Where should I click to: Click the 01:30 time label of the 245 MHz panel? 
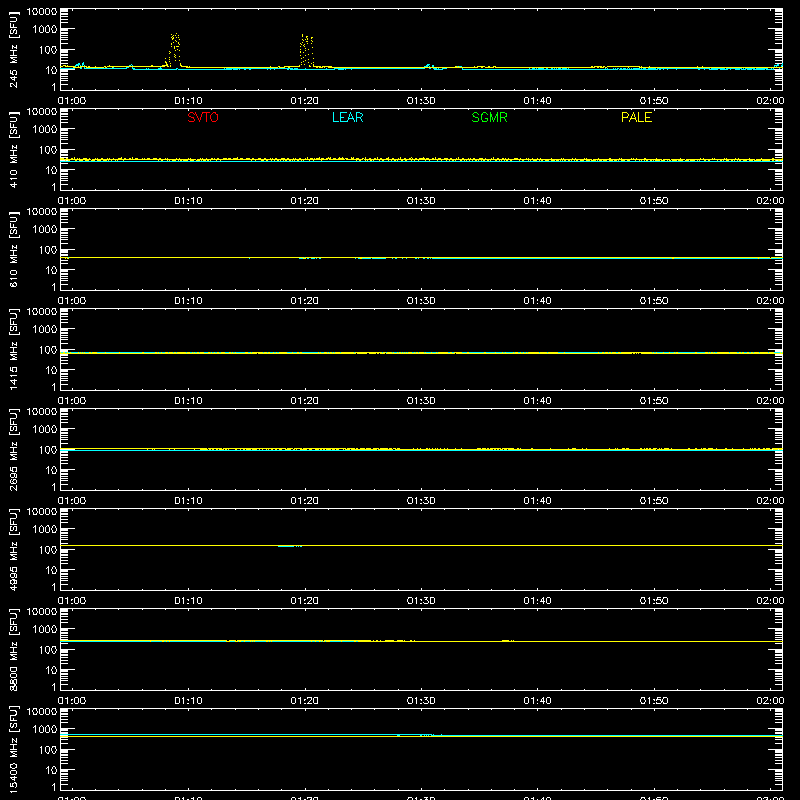[x=421, y=101]
